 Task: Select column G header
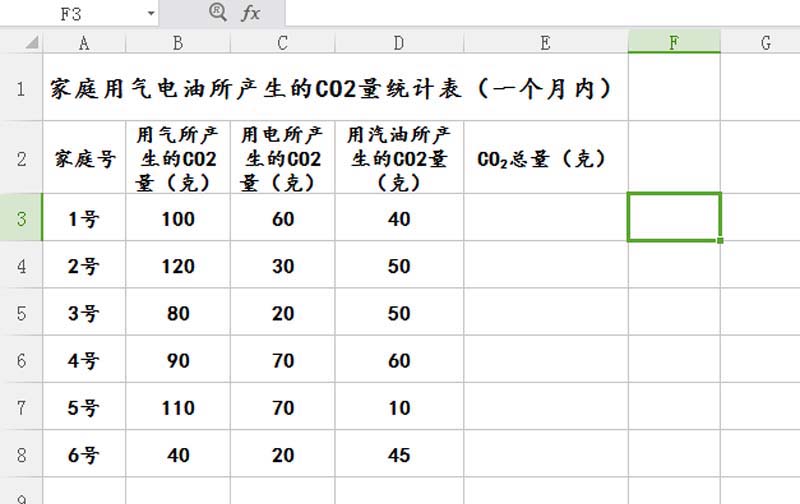coord(760,42)
